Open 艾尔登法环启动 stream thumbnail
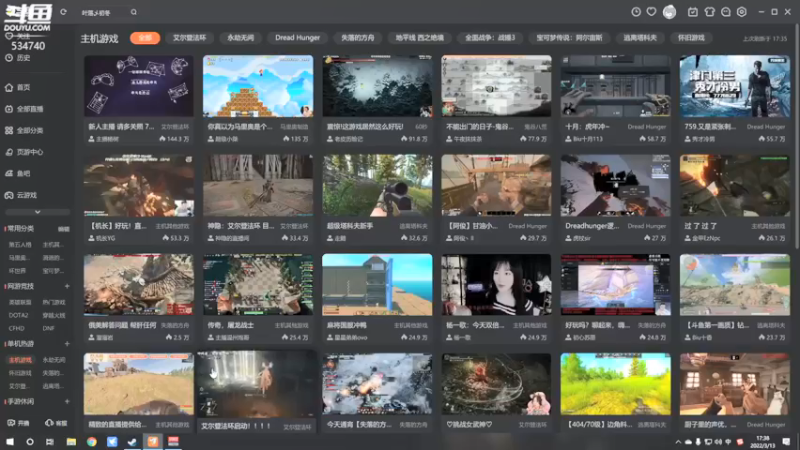Viewport: 800px width, 450px height. (258, 384)
